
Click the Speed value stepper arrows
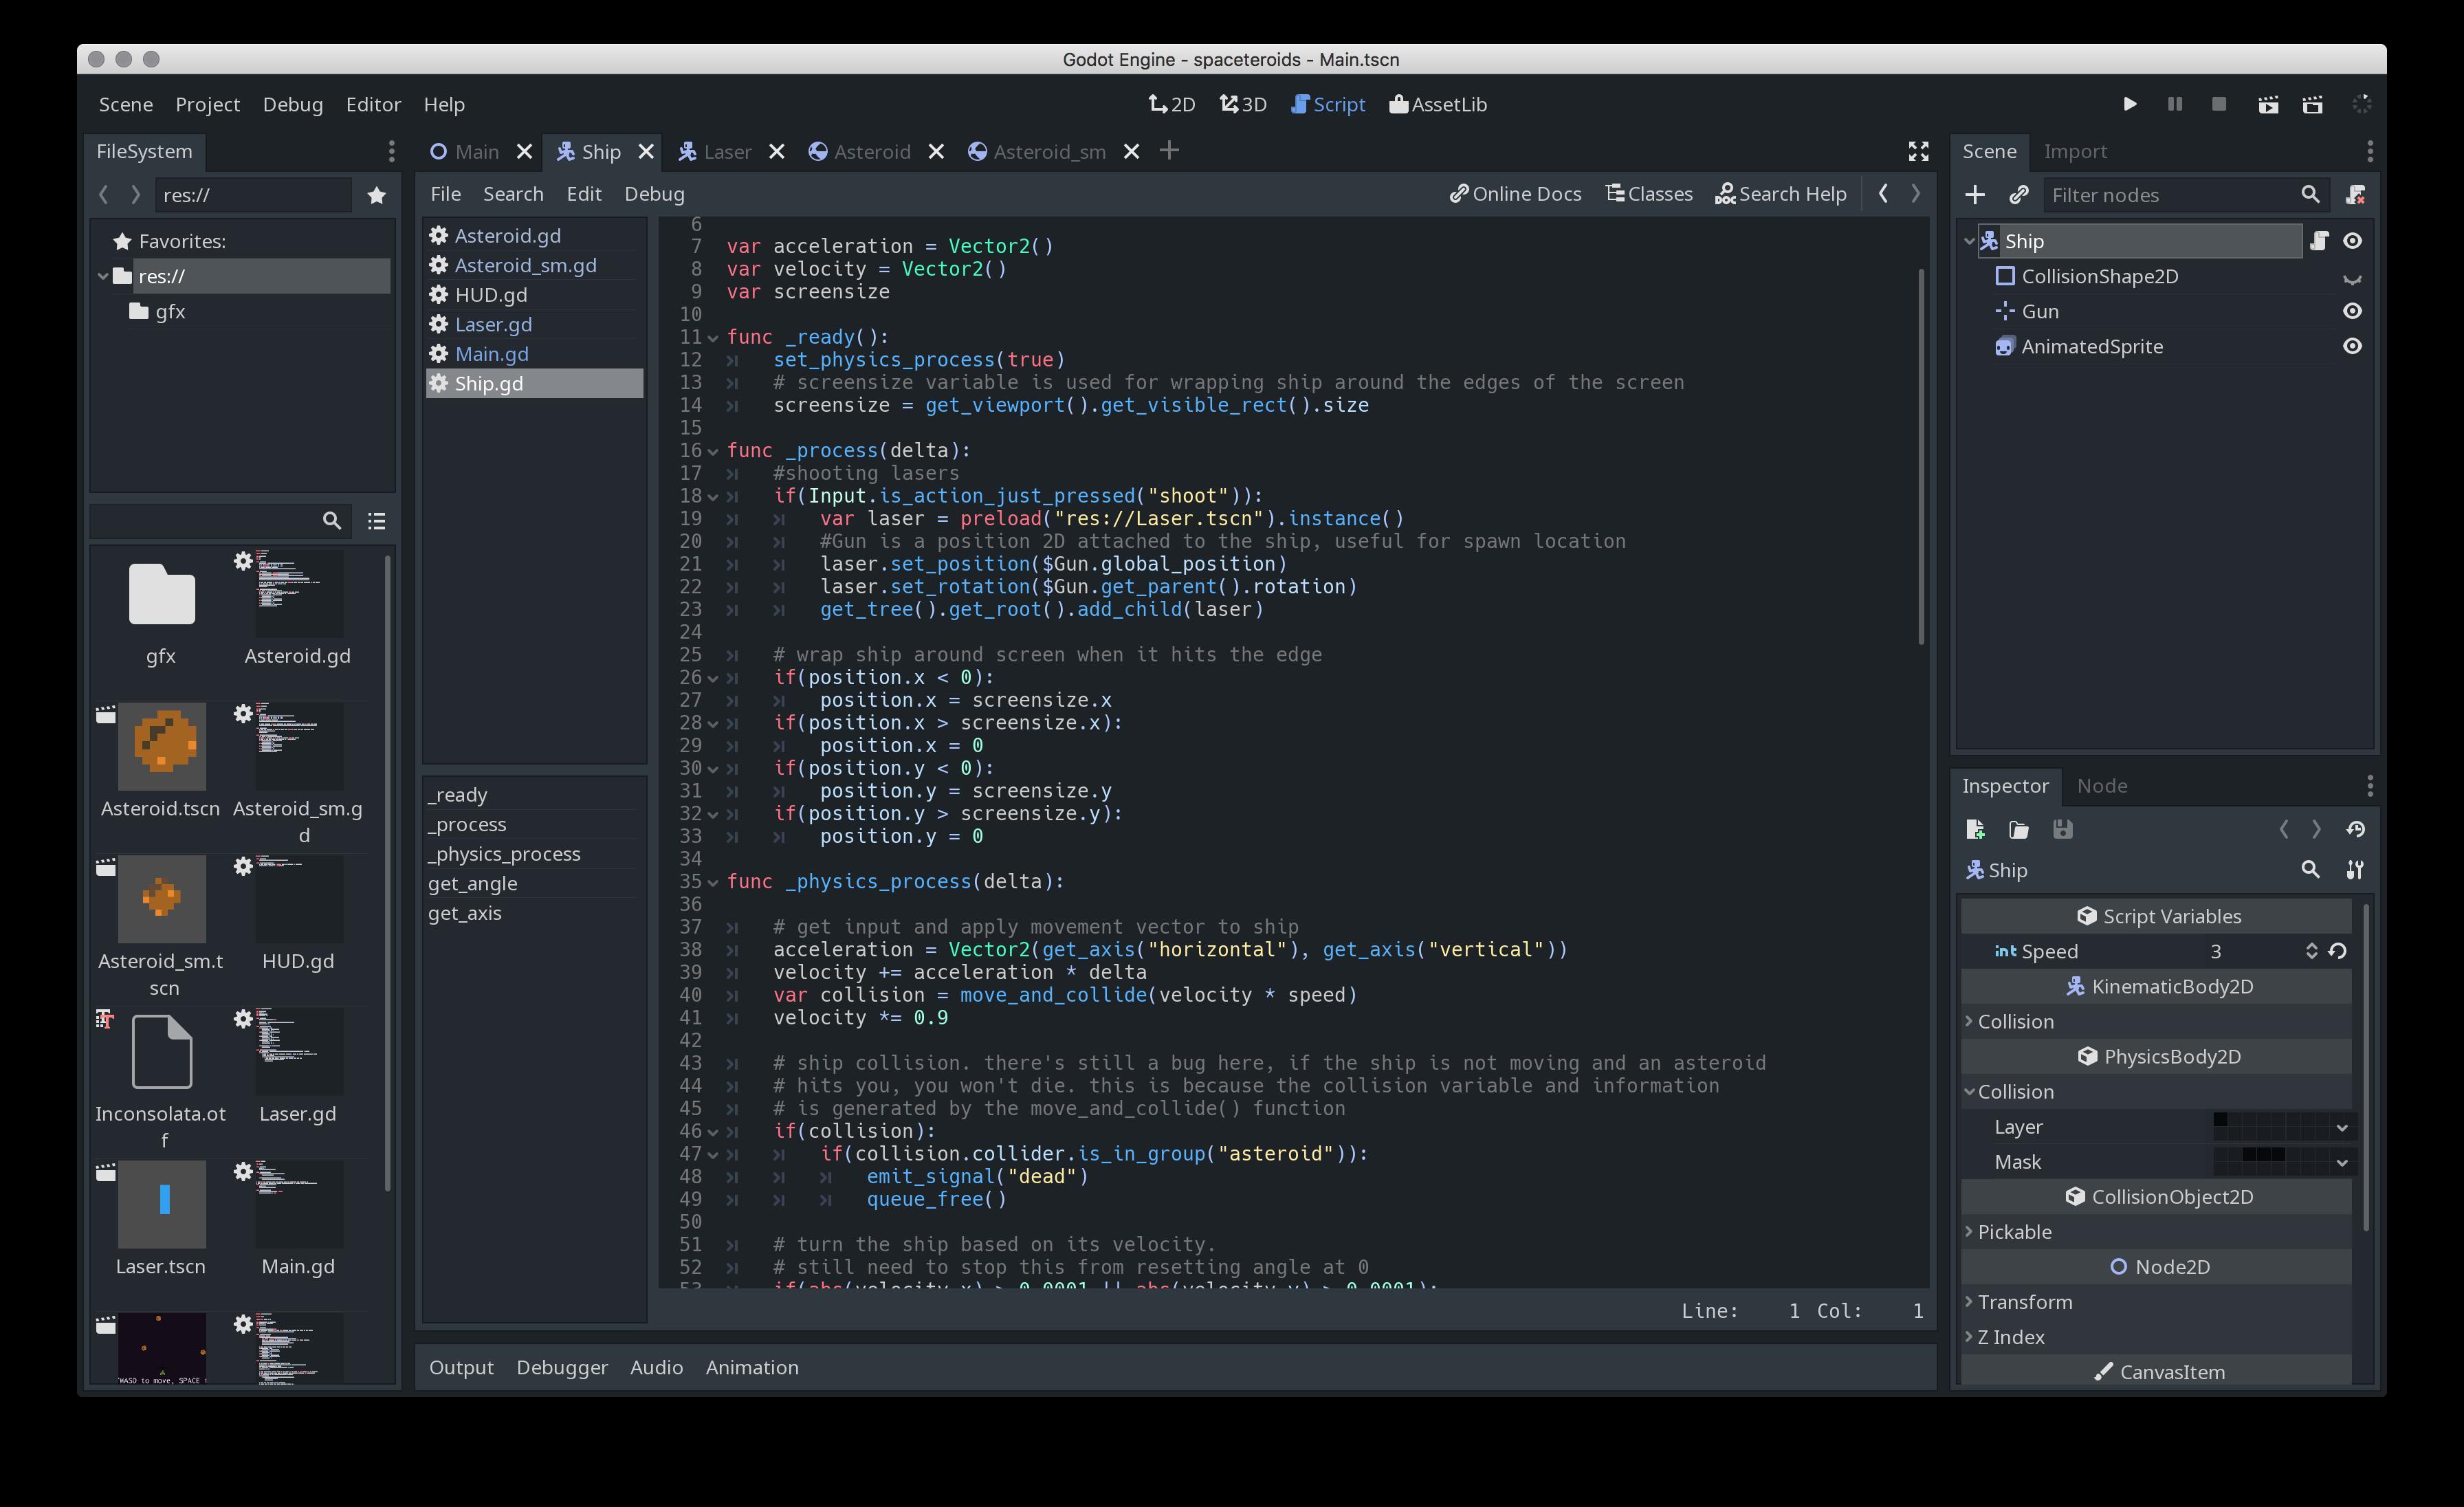pos(2311,951)
